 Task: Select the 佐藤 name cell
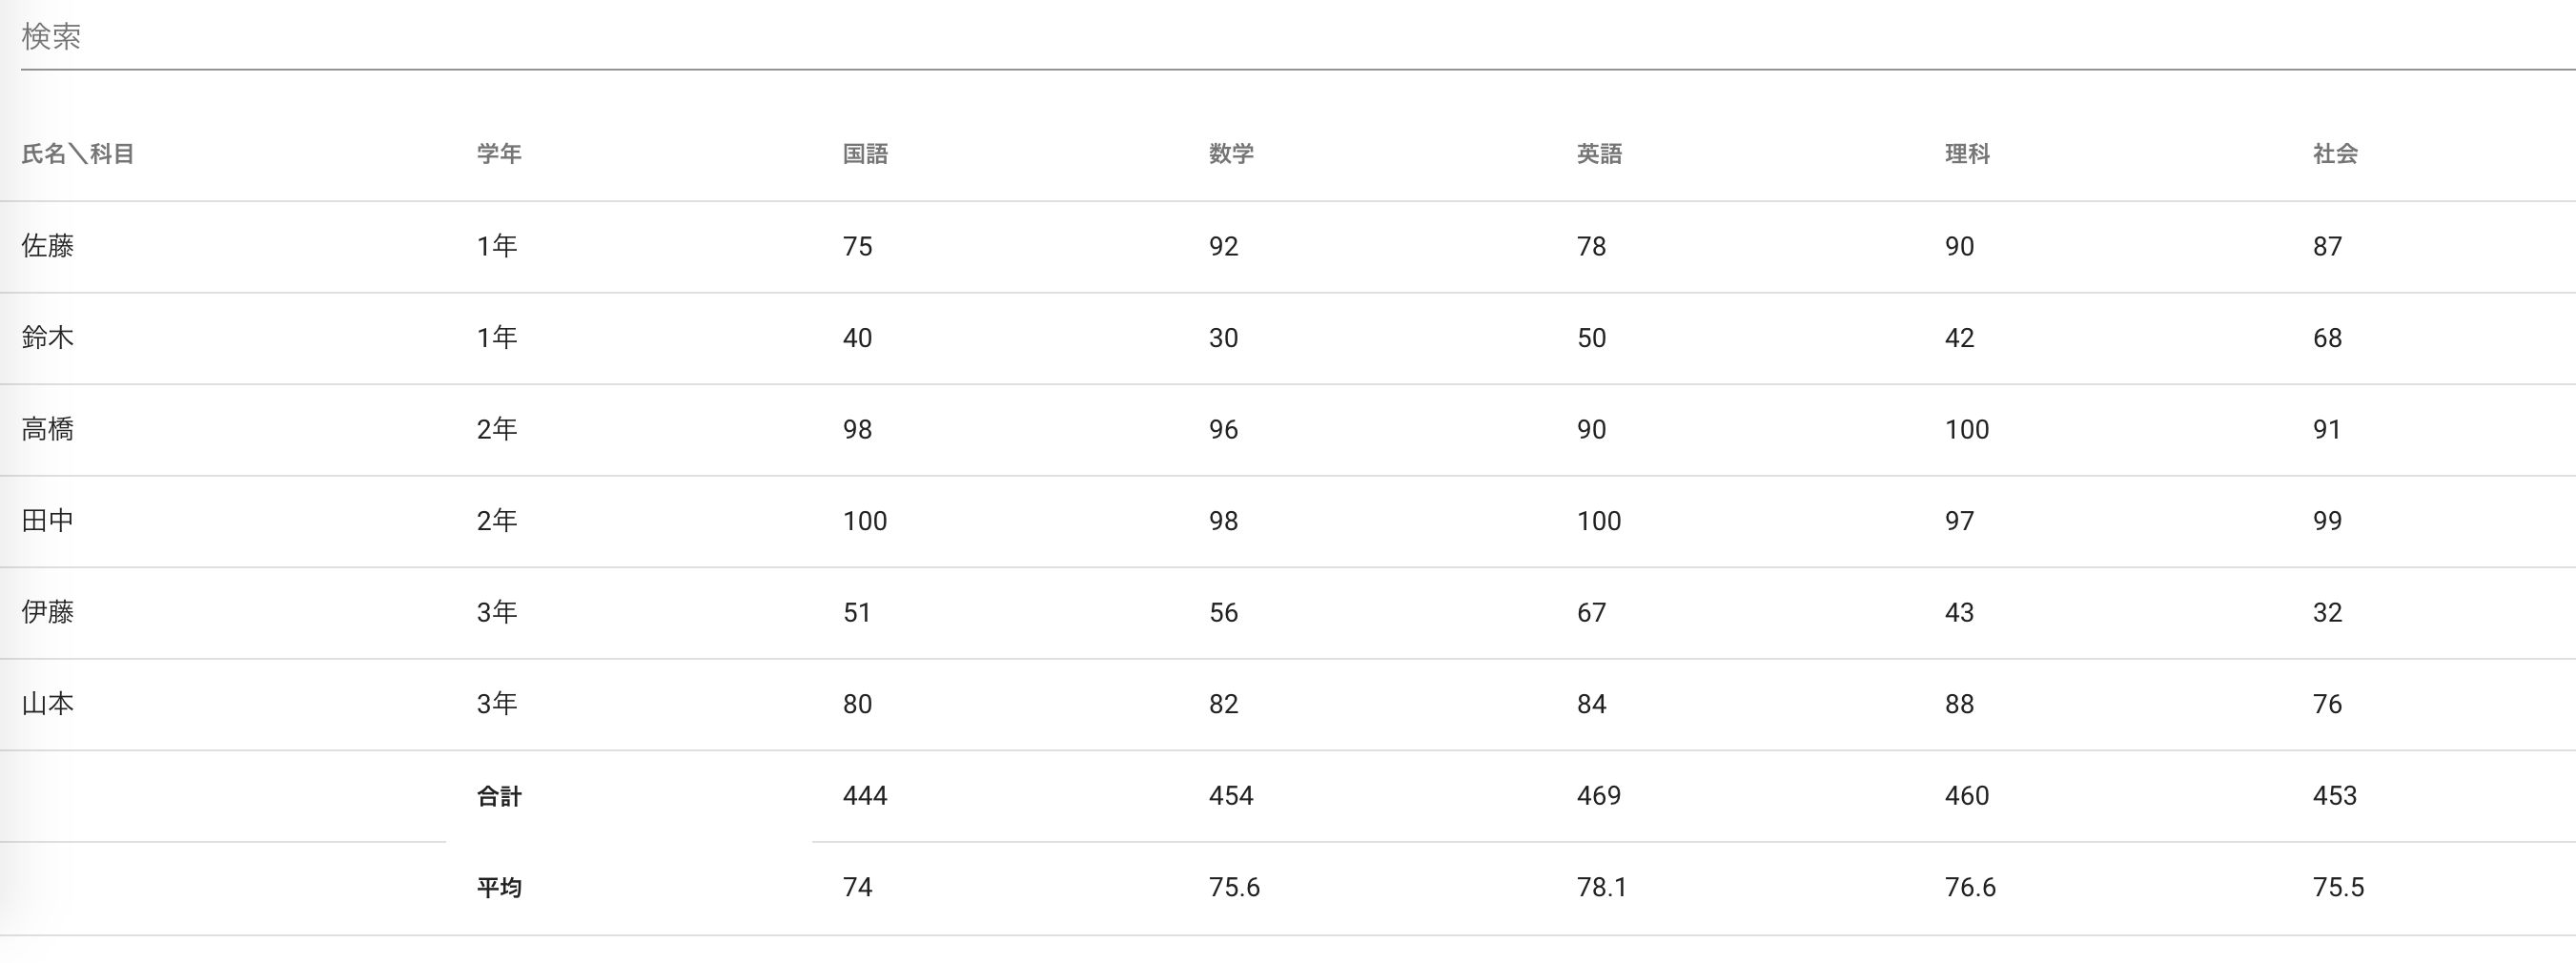pyautogui.click(x=48, y=246)
